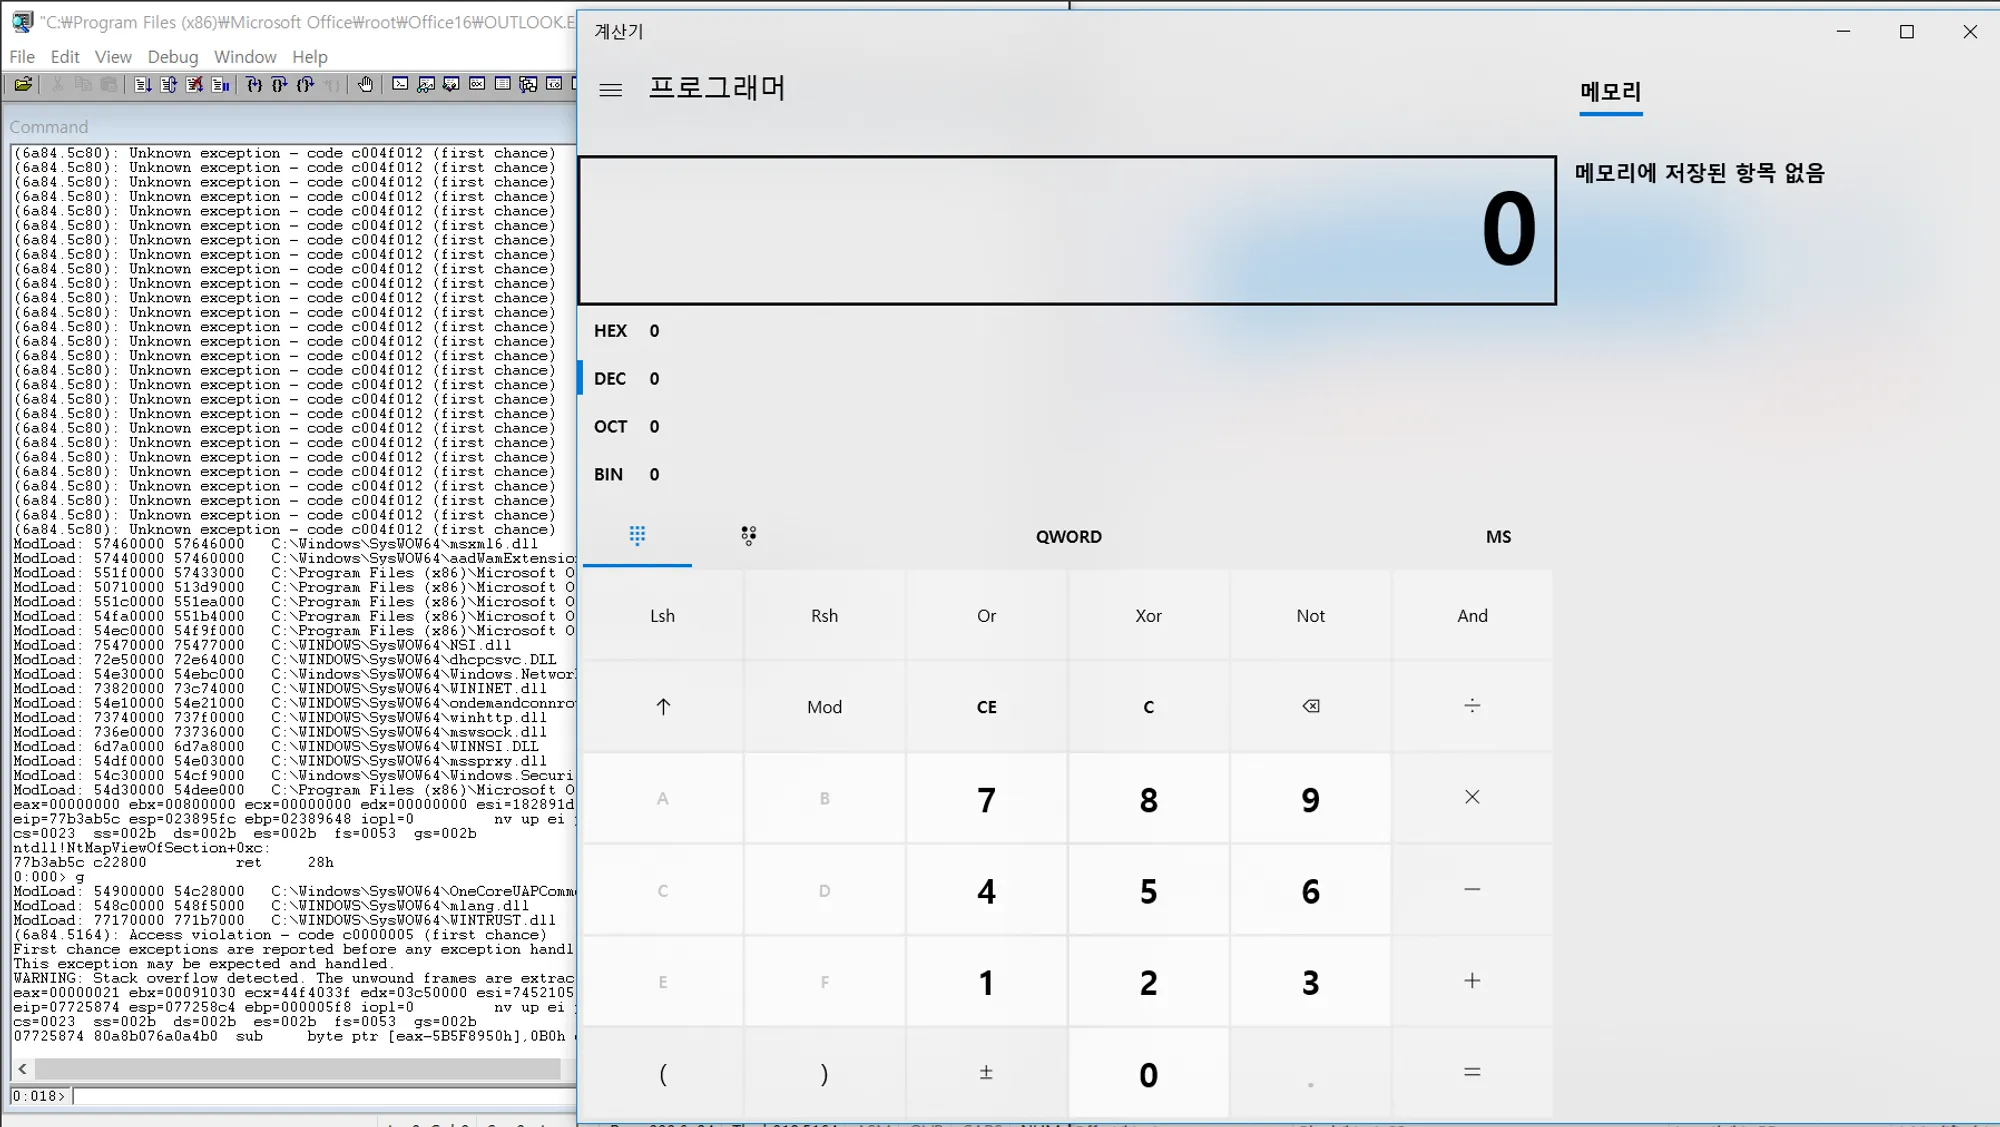This screenshot has height=1127, width=2000.
Task: Click the Step Into braces icon
Action: [254, 85]
